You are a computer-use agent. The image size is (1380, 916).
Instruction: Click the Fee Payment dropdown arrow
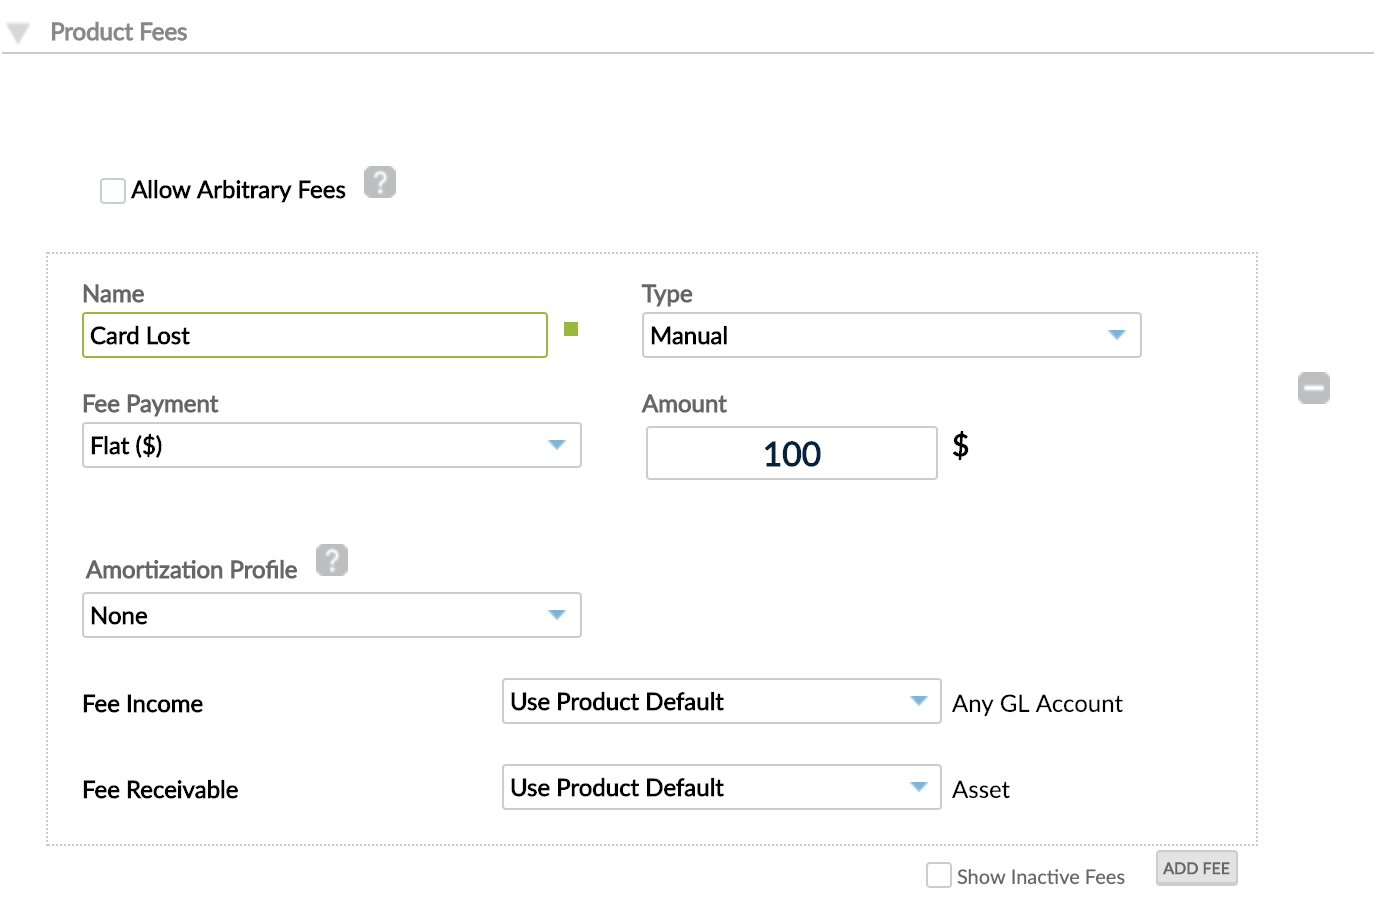click(557, 445)
